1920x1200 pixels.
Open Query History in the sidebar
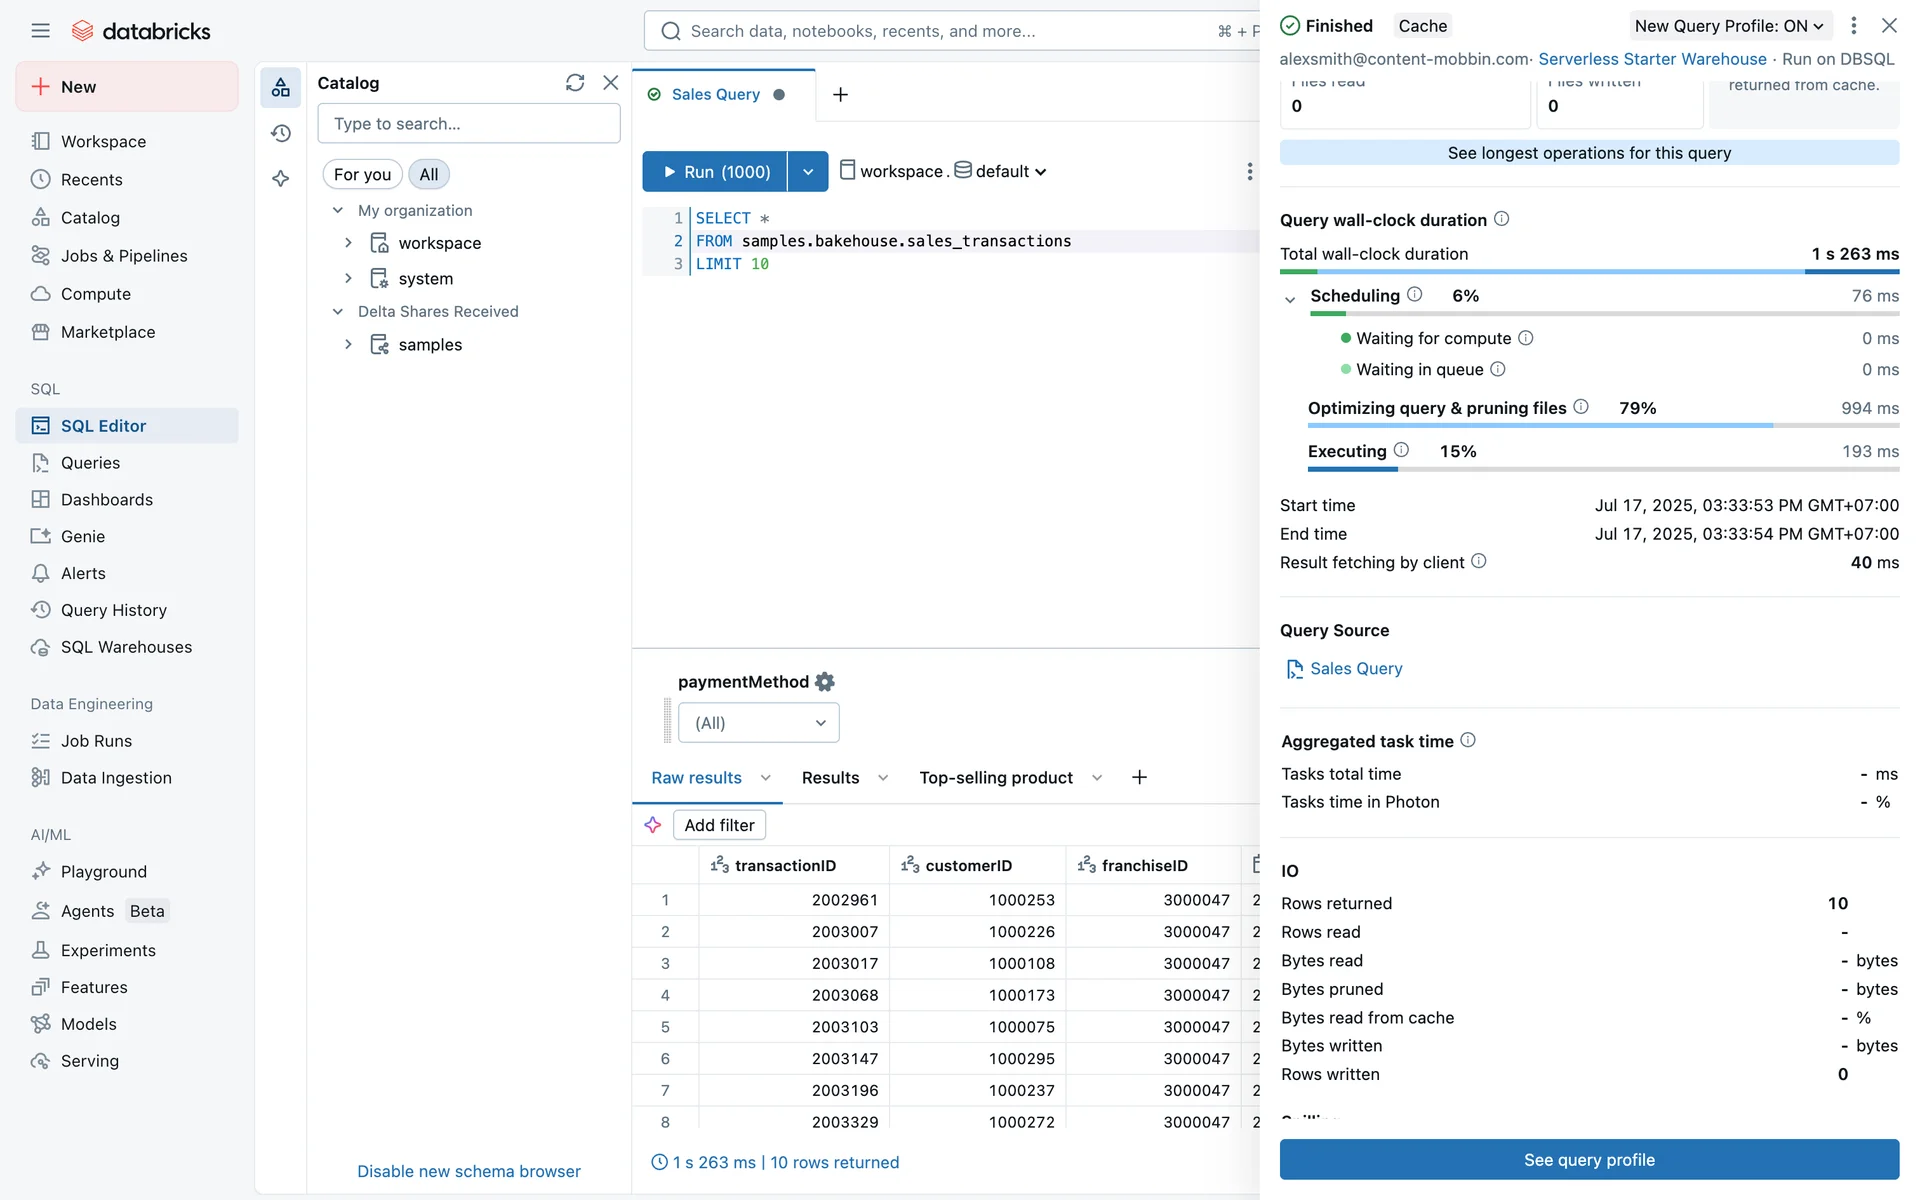(113, 610)
